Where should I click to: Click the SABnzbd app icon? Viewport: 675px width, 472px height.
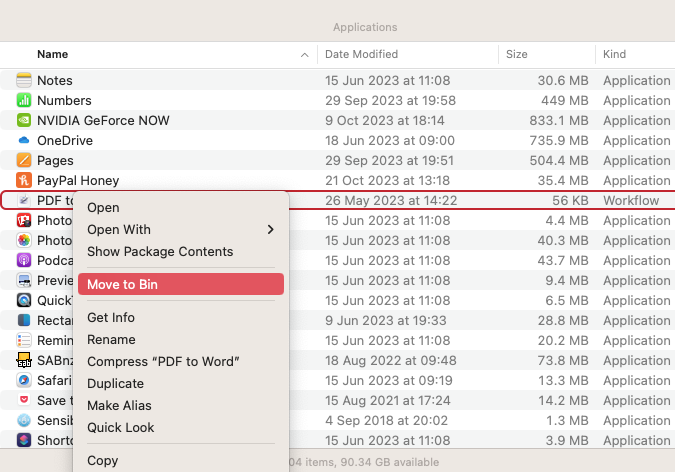[24, 360]
